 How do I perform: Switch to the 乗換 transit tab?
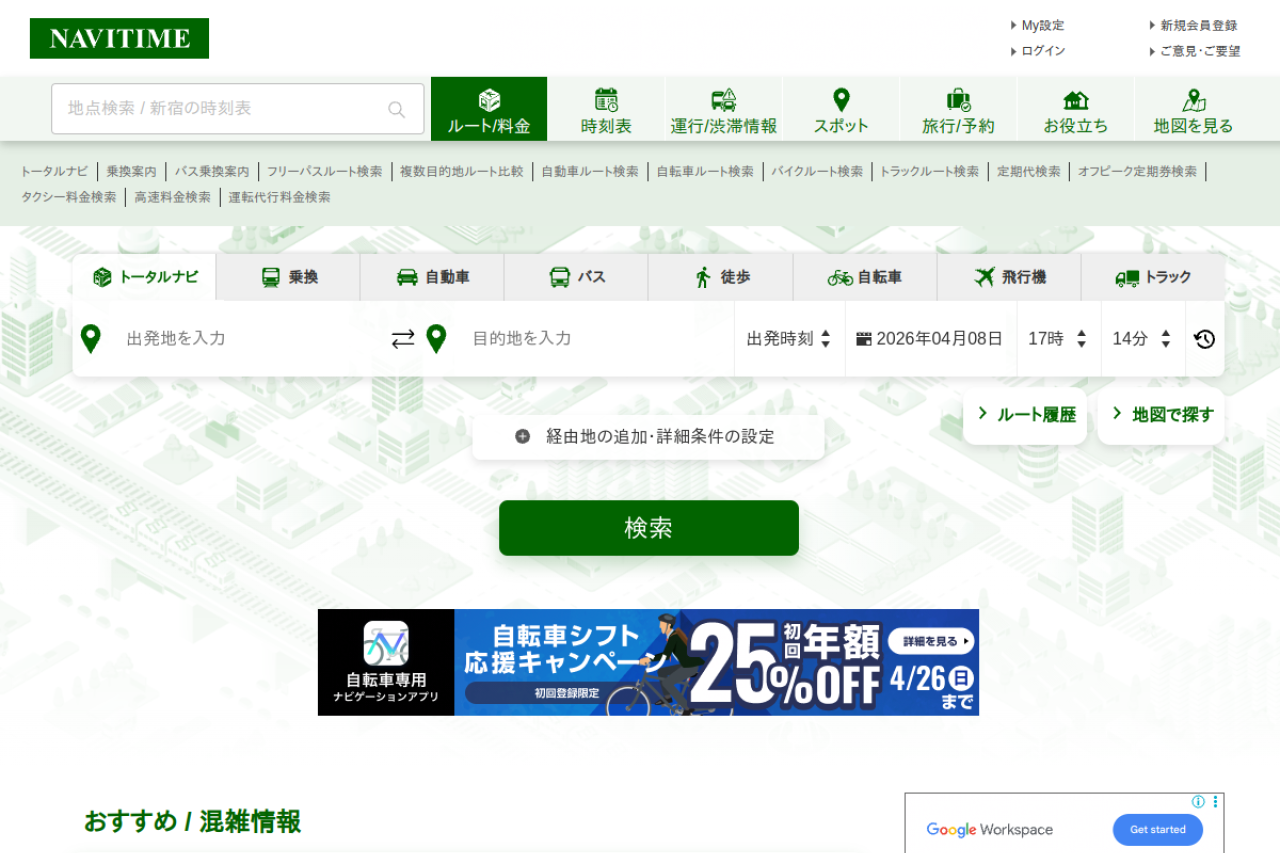(x=289, y=277)
